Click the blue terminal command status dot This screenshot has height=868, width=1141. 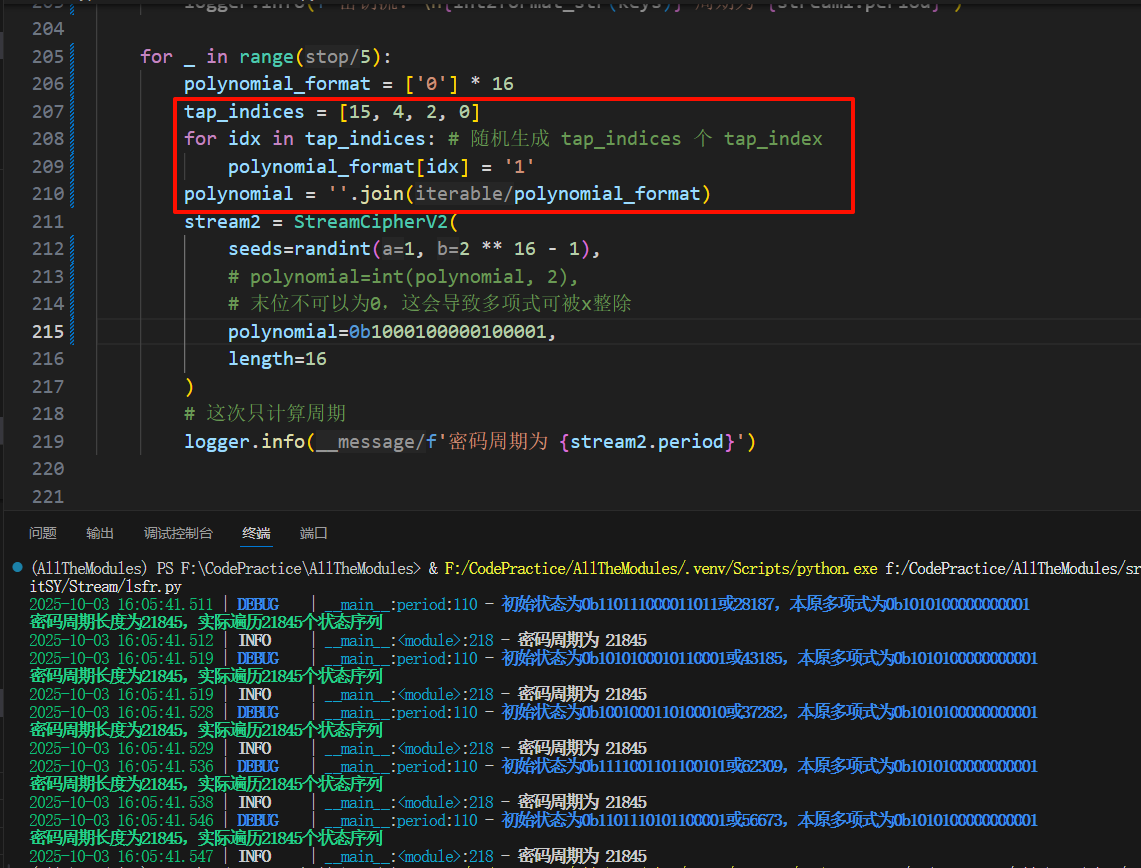click(x=16, y=568)
